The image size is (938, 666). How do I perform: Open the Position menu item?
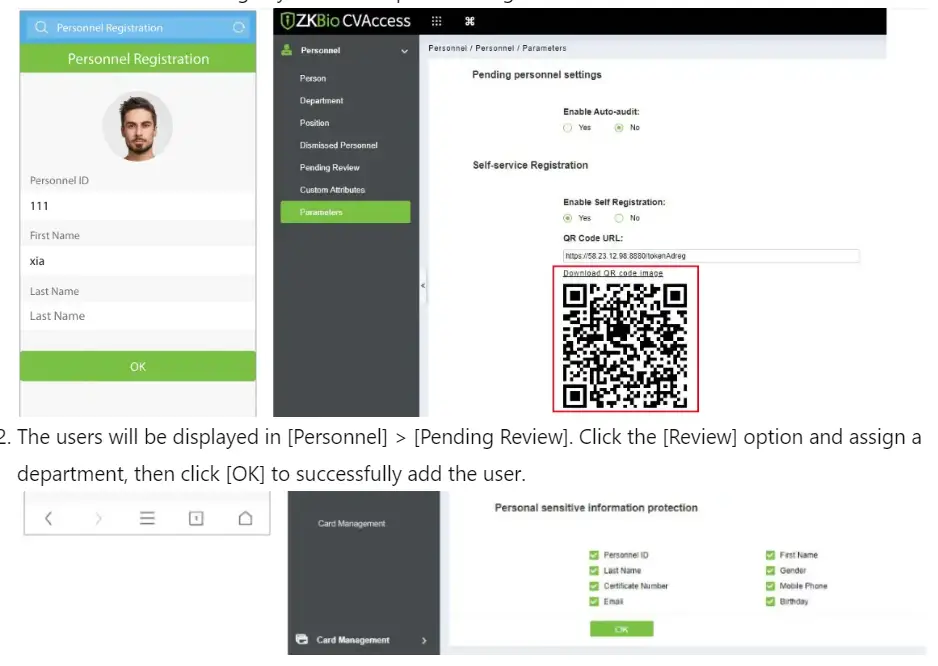[315, 123]
